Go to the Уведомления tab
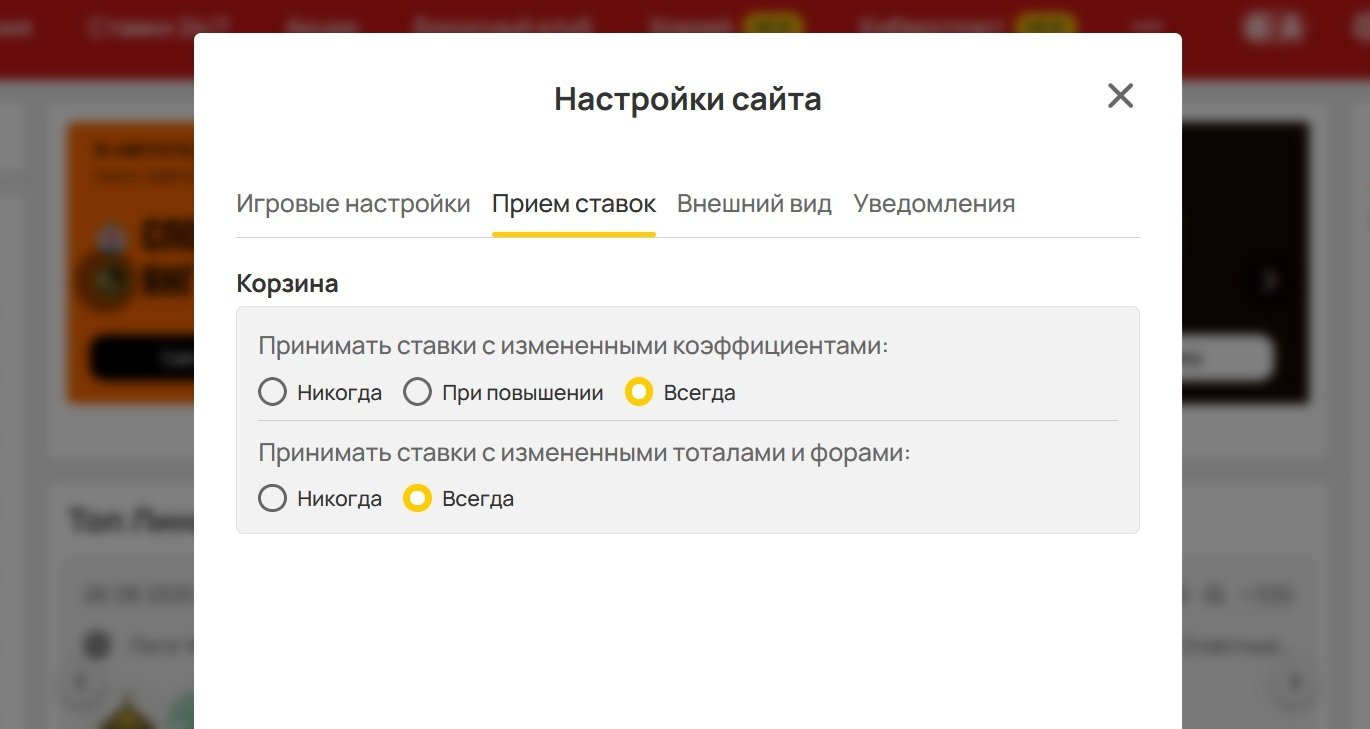 coord(934,204)
